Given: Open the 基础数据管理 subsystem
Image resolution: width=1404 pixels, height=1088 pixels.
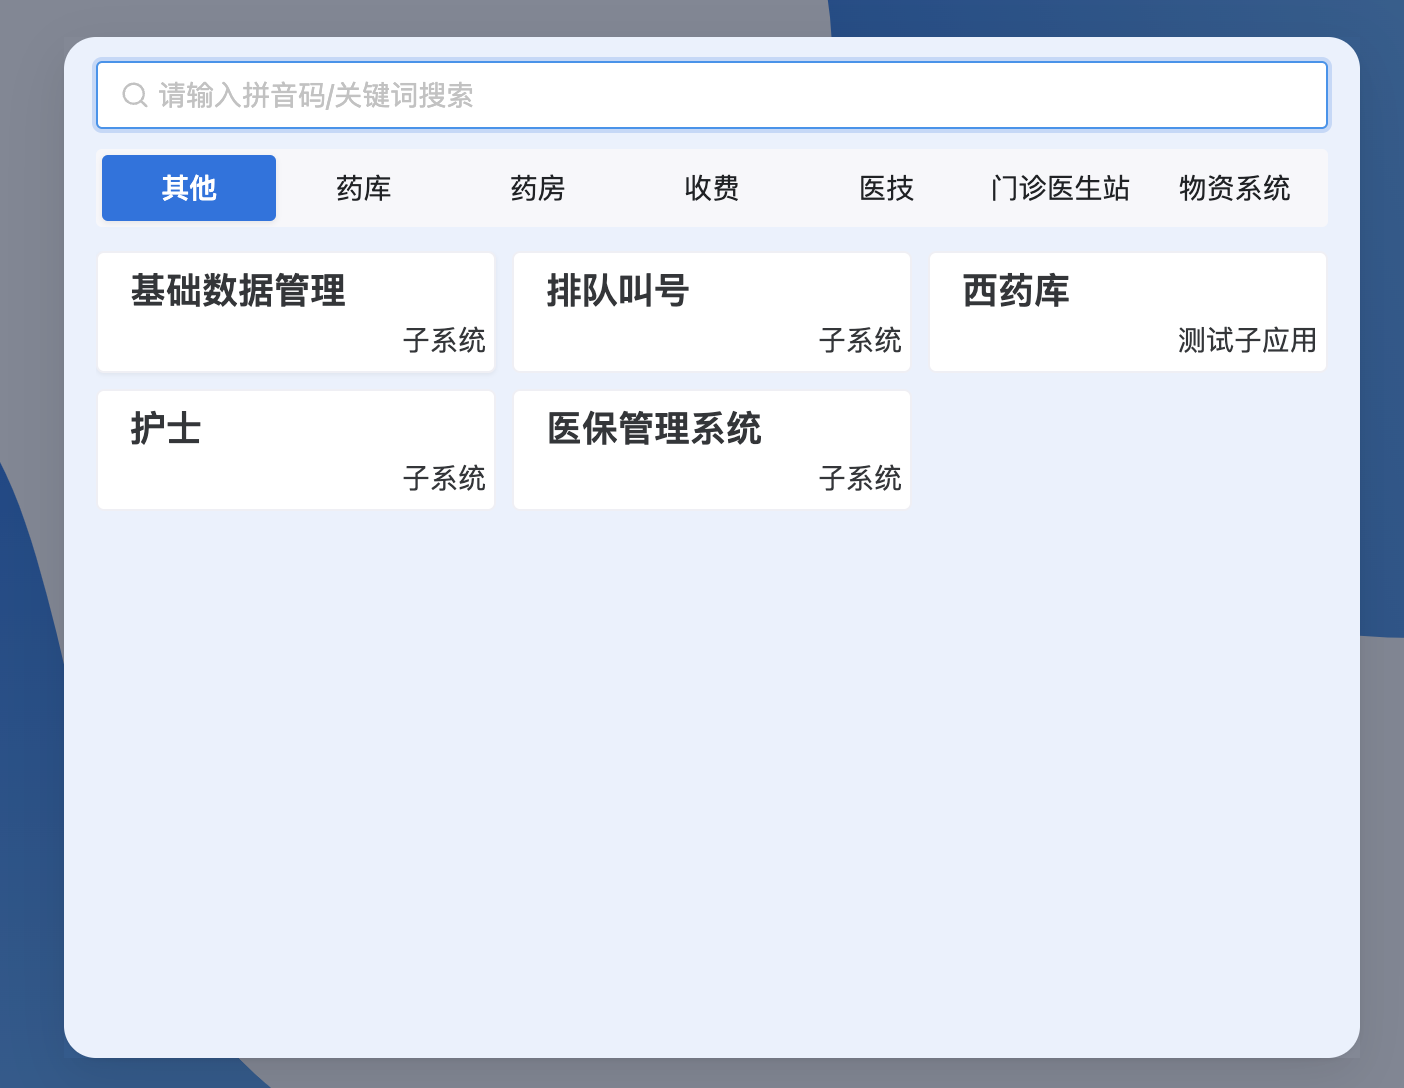Looking at the screenshot, I should coord(296,312).
